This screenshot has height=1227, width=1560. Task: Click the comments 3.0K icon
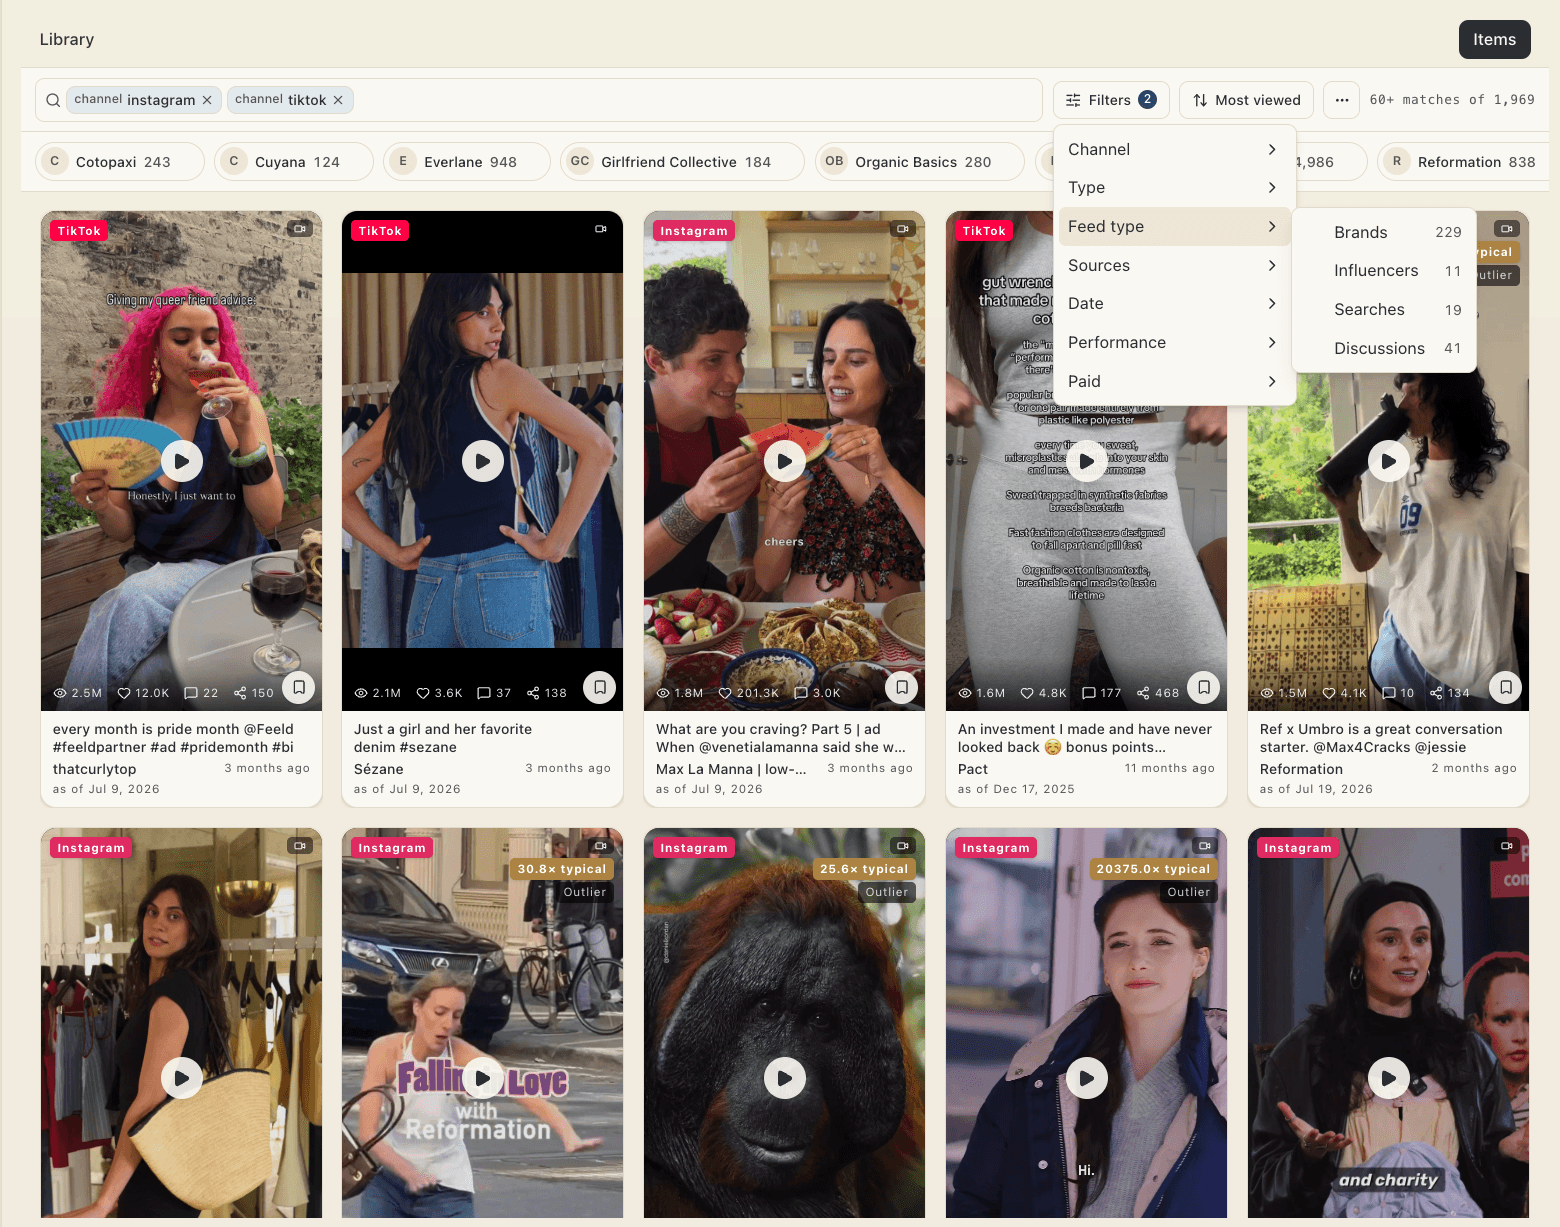[801, 693]
